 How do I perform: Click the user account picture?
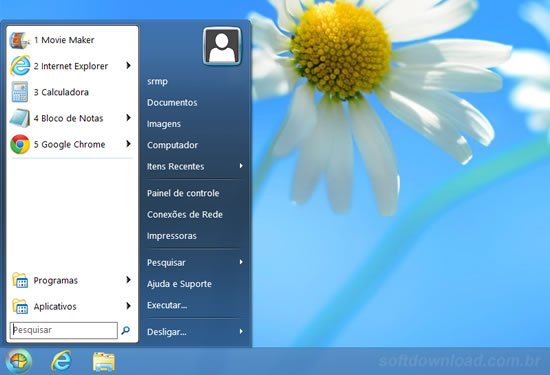click(x=222, y=46)
